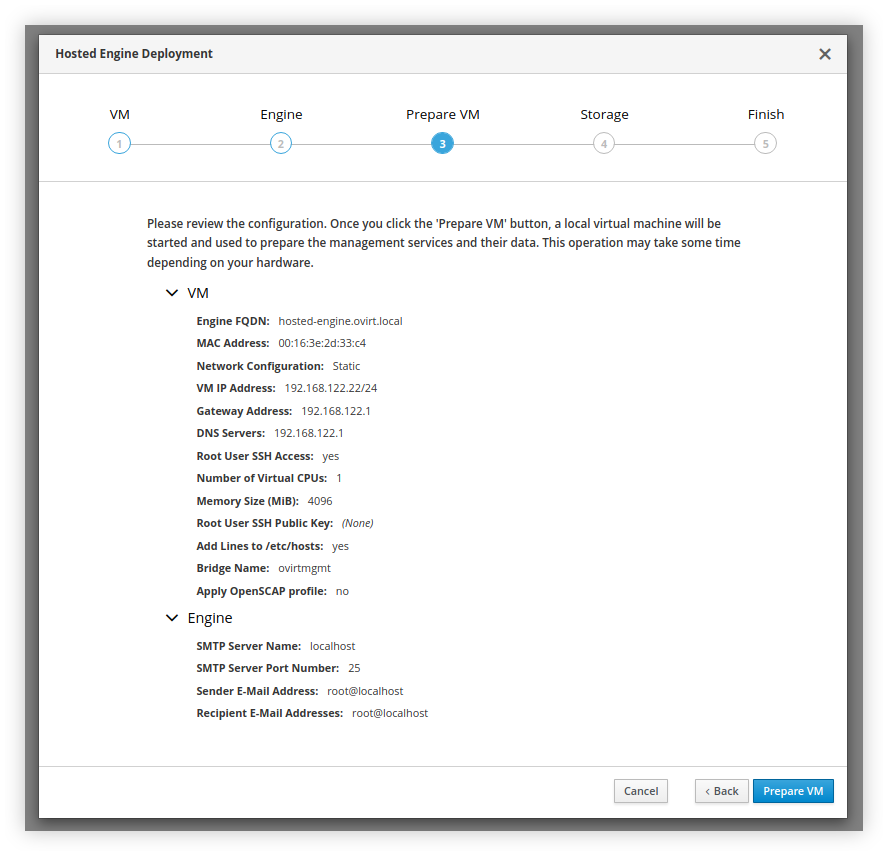This screenshot has height=856, width=888.
Task: Select the Finish step label
Action: pyautogui.click(x=765, y=114)
